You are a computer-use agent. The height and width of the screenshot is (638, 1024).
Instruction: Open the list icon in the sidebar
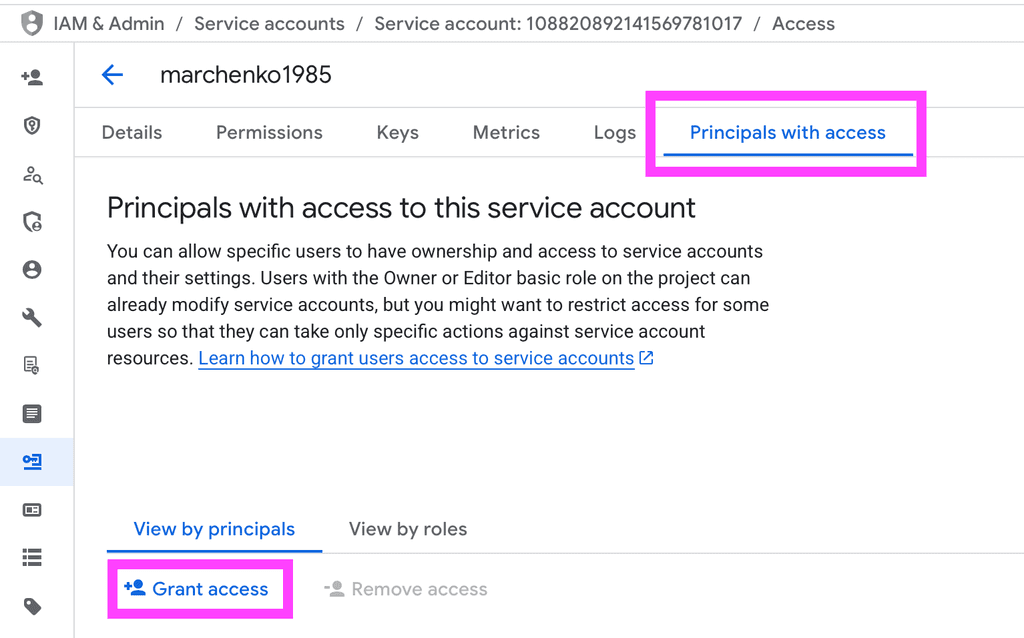click(x=32, y=557)
